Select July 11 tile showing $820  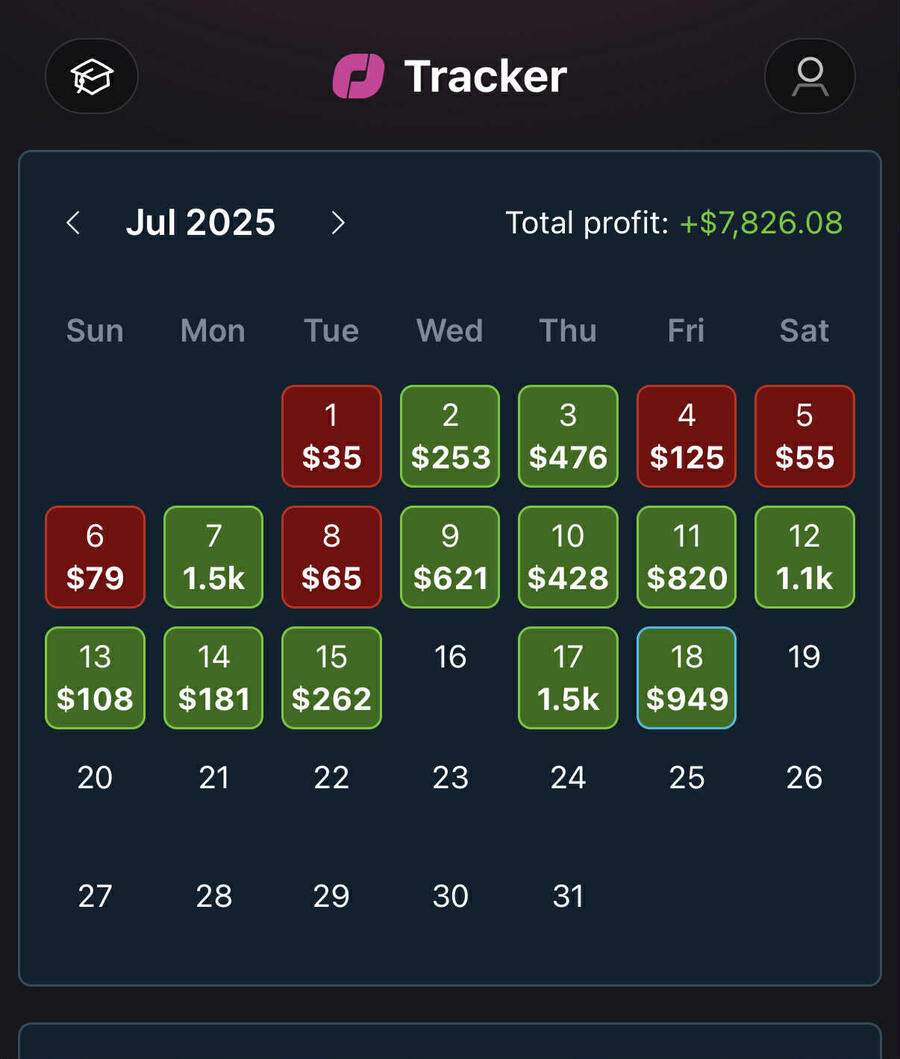[x=687, y=557]
